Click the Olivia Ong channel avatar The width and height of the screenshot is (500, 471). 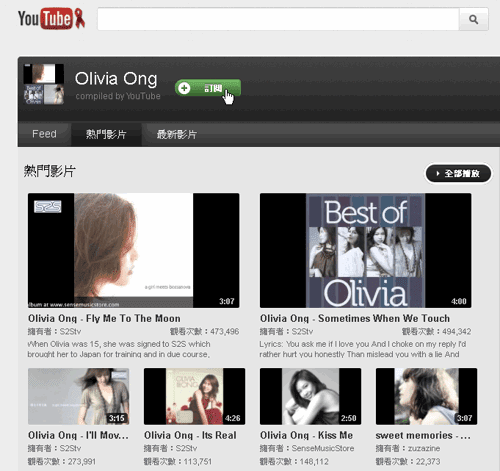[x=44, y=84]
